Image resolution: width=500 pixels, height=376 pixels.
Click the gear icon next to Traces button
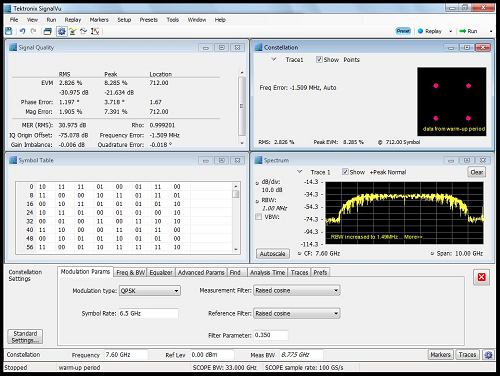click(488, 355)
